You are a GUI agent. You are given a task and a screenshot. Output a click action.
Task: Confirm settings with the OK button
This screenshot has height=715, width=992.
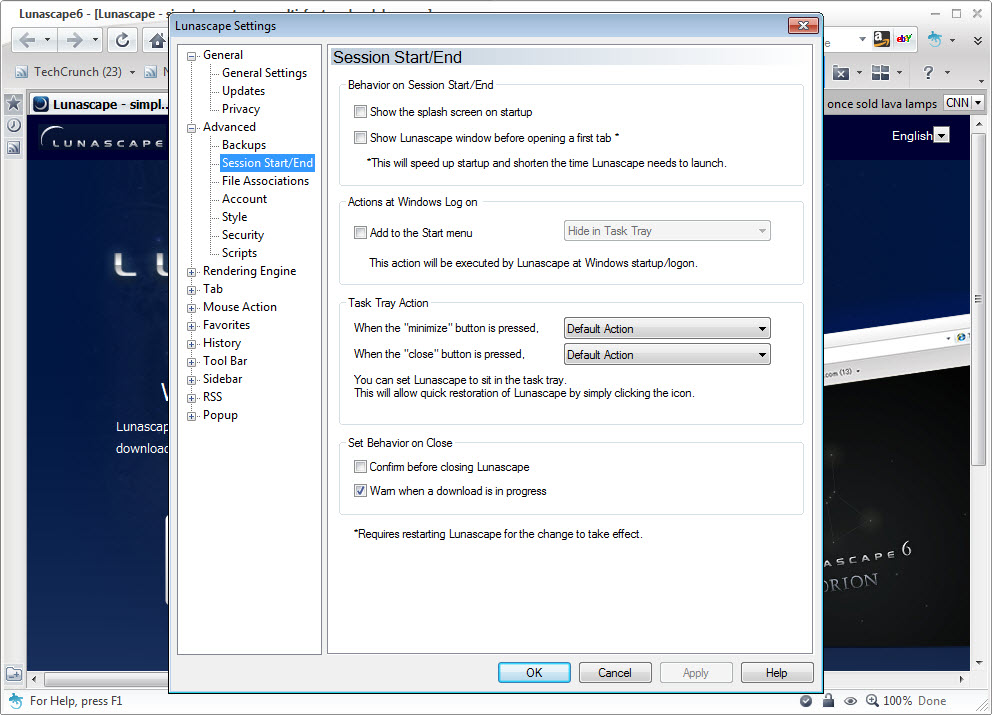tap(534, 673)
